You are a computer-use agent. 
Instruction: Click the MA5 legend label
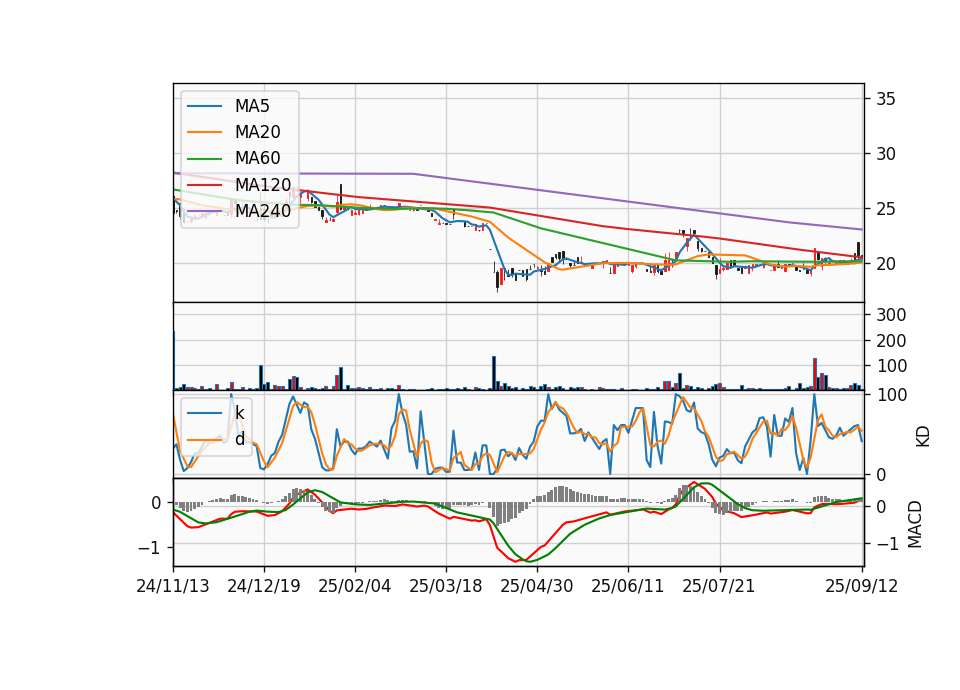click(252, 106)
